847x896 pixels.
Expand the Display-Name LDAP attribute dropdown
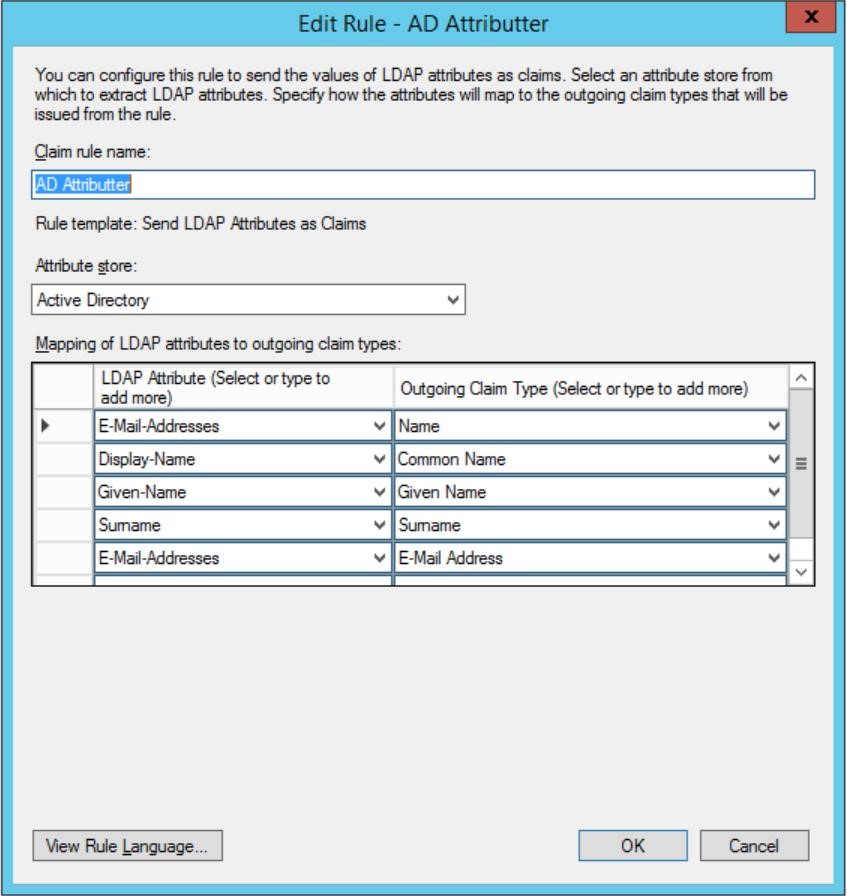click(378, 460)
